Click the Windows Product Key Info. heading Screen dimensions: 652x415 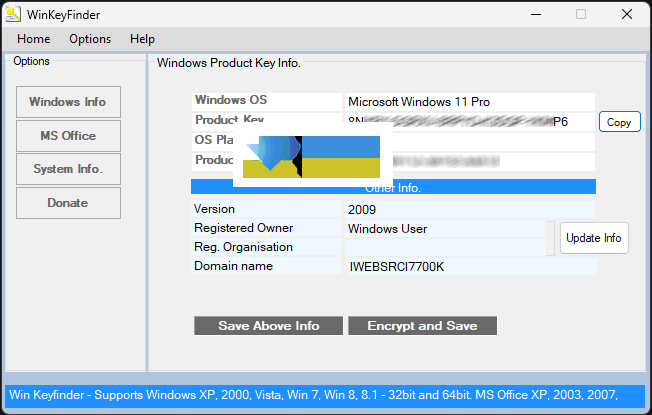pyautogui.click(x=229, y=63)
